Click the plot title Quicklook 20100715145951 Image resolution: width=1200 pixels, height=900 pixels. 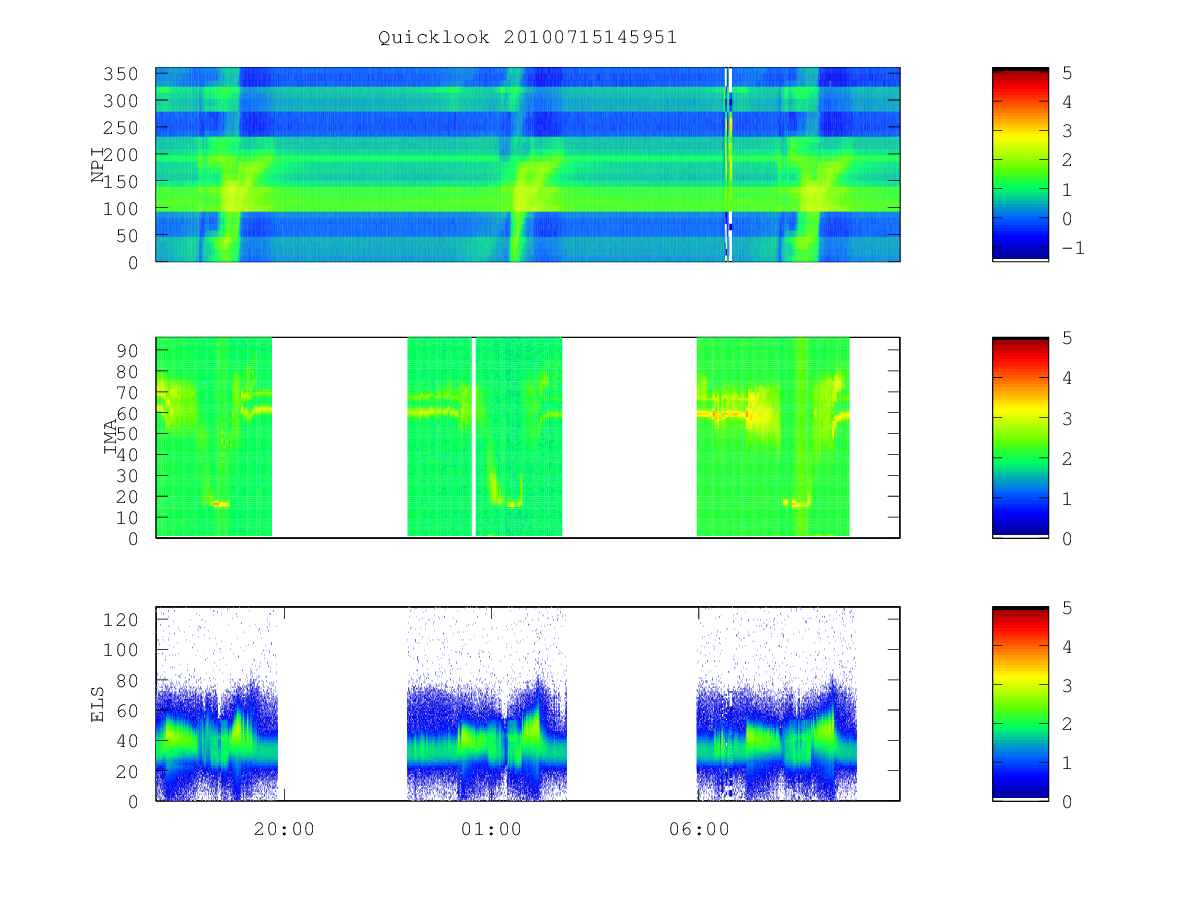click(x=528, y=37)
